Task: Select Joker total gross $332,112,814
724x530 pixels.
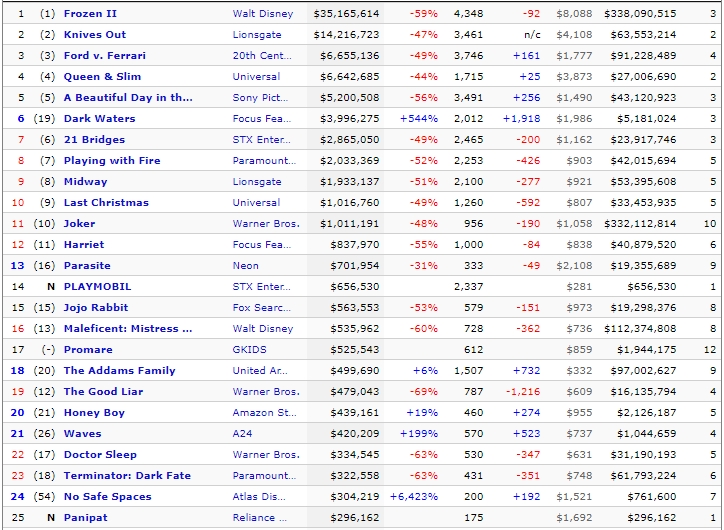Action: 640,223
